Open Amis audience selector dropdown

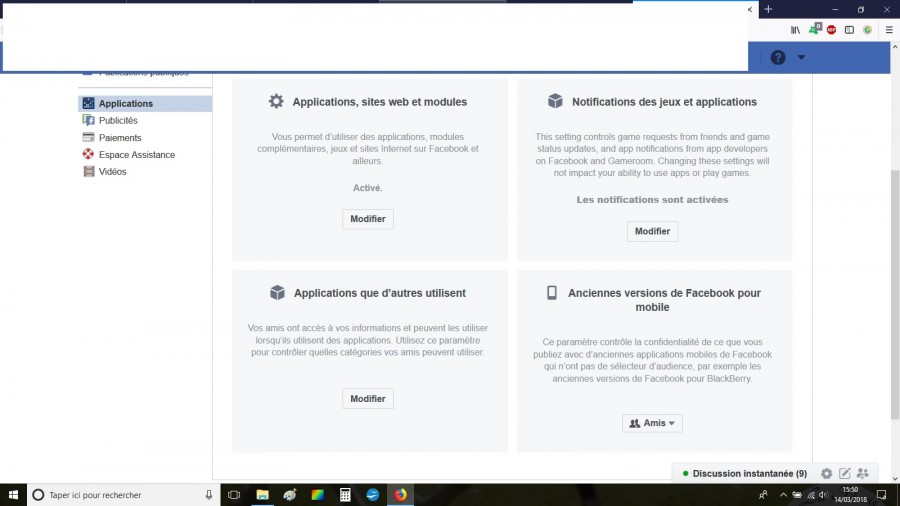(x=652, y=423)
